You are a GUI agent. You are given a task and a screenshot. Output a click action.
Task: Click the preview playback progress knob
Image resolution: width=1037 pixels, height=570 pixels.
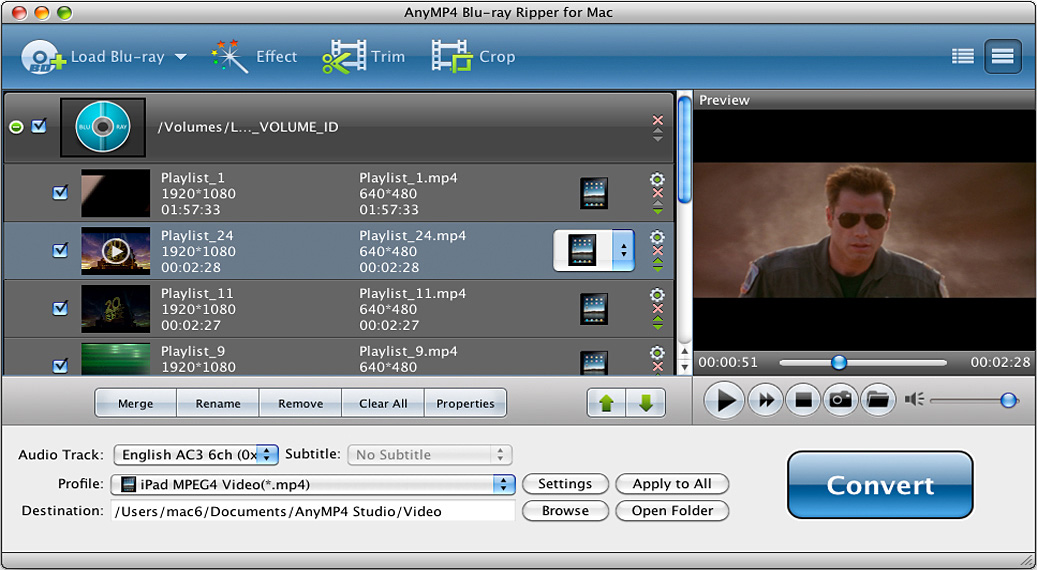click(x=839, y=362)
